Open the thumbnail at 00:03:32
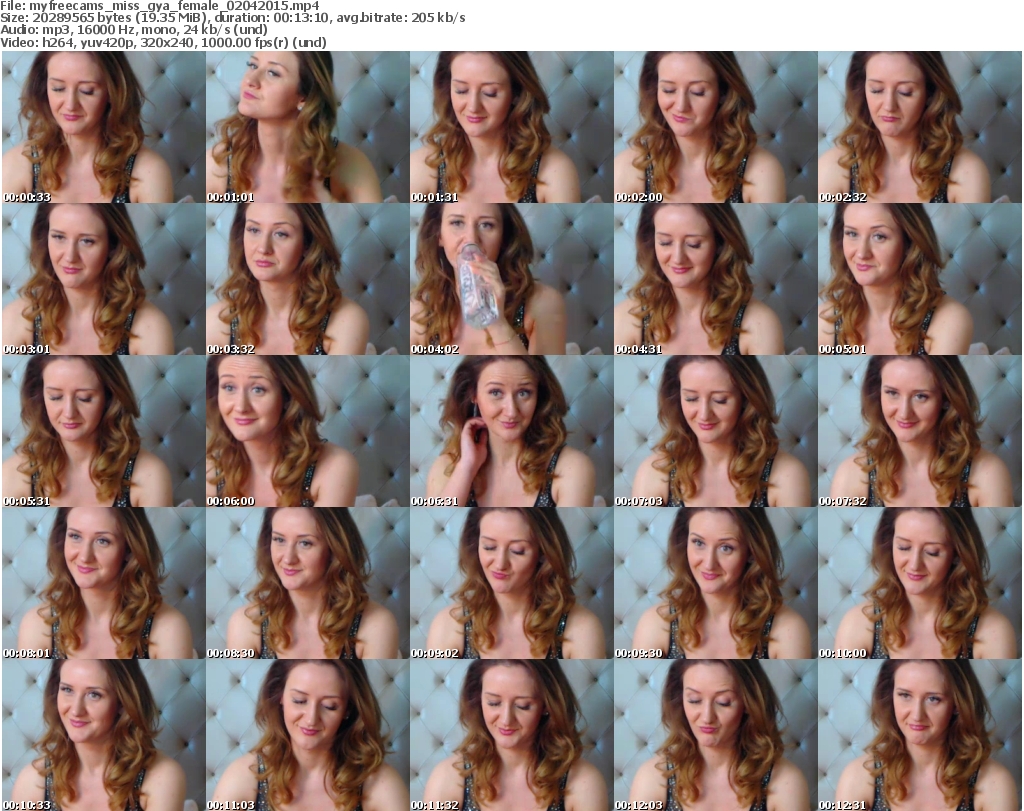Viewport: 1024px width, 811px height. (308, 279)
